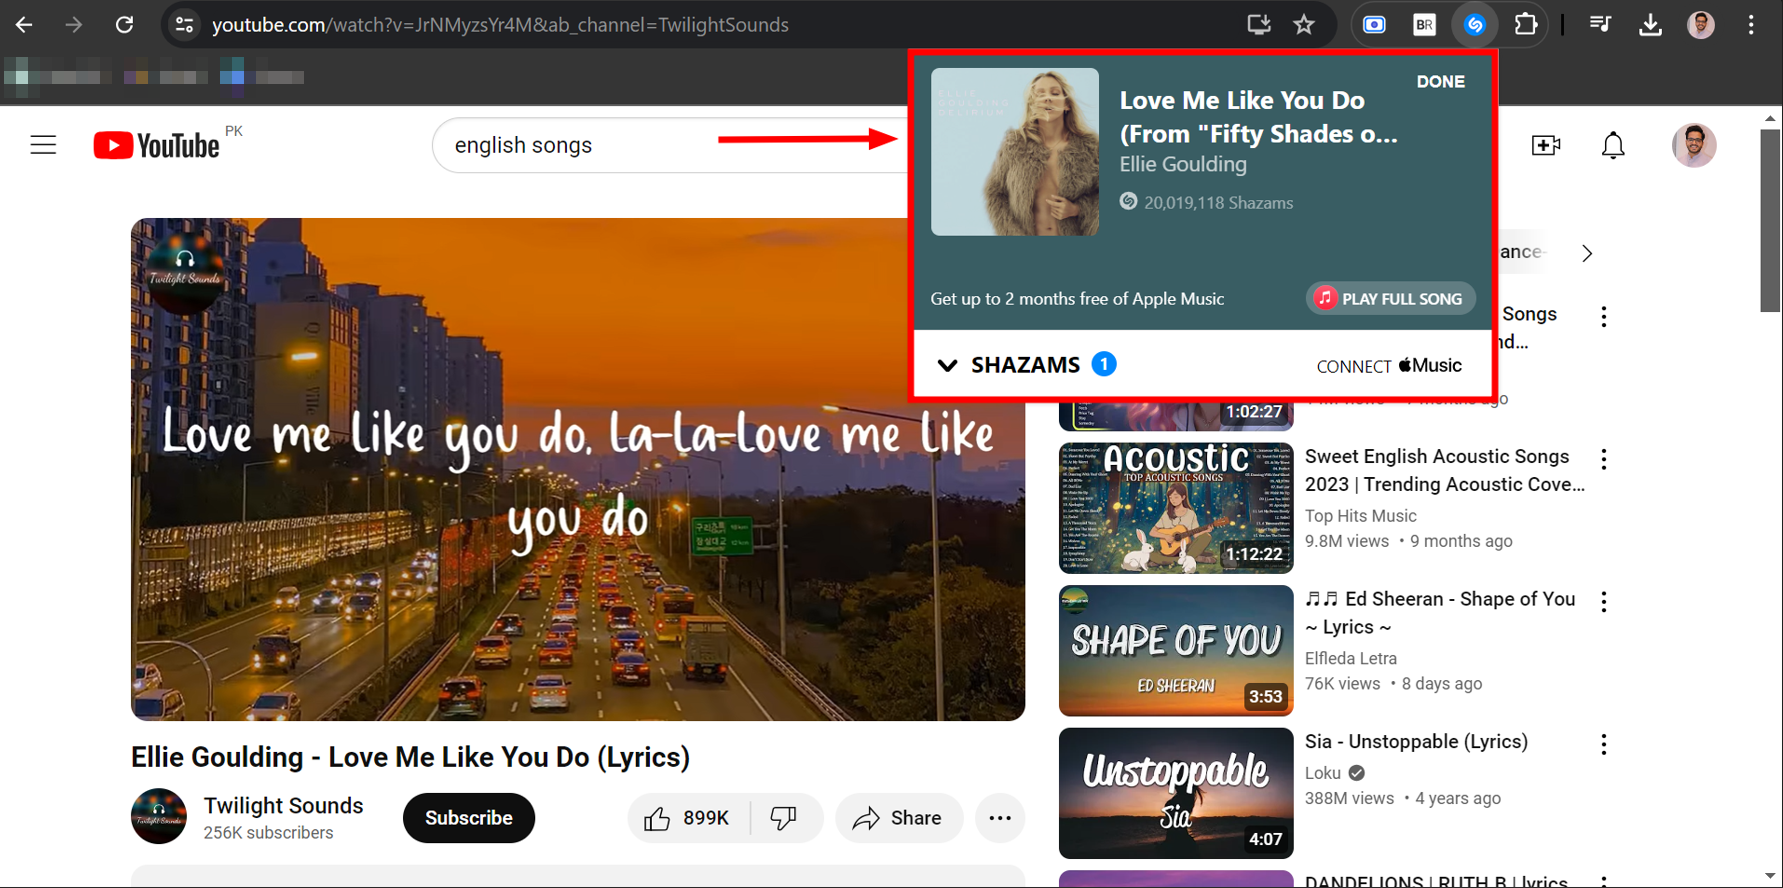Like the video with 899K likes
Image resolution: width=1783 pixels, height=888 pixels.
point(687,818)
